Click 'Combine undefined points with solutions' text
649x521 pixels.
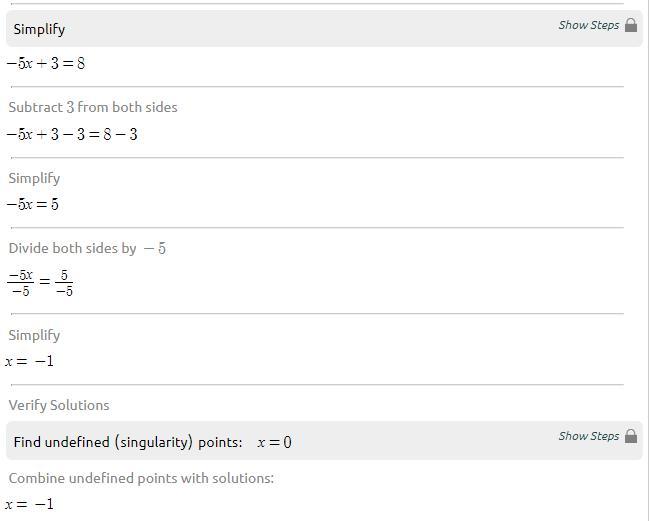(x=141, y=478)
